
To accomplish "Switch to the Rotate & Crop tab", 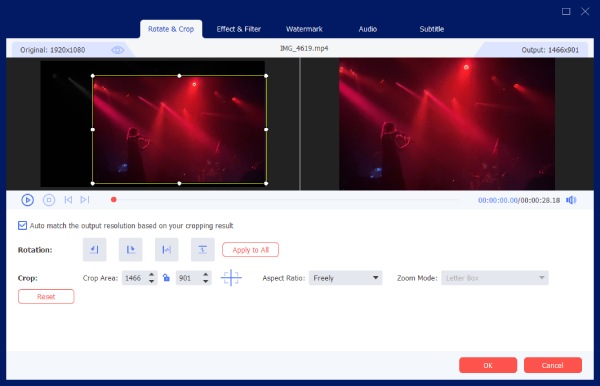I will pyautogui.click(x=171, y=29).
